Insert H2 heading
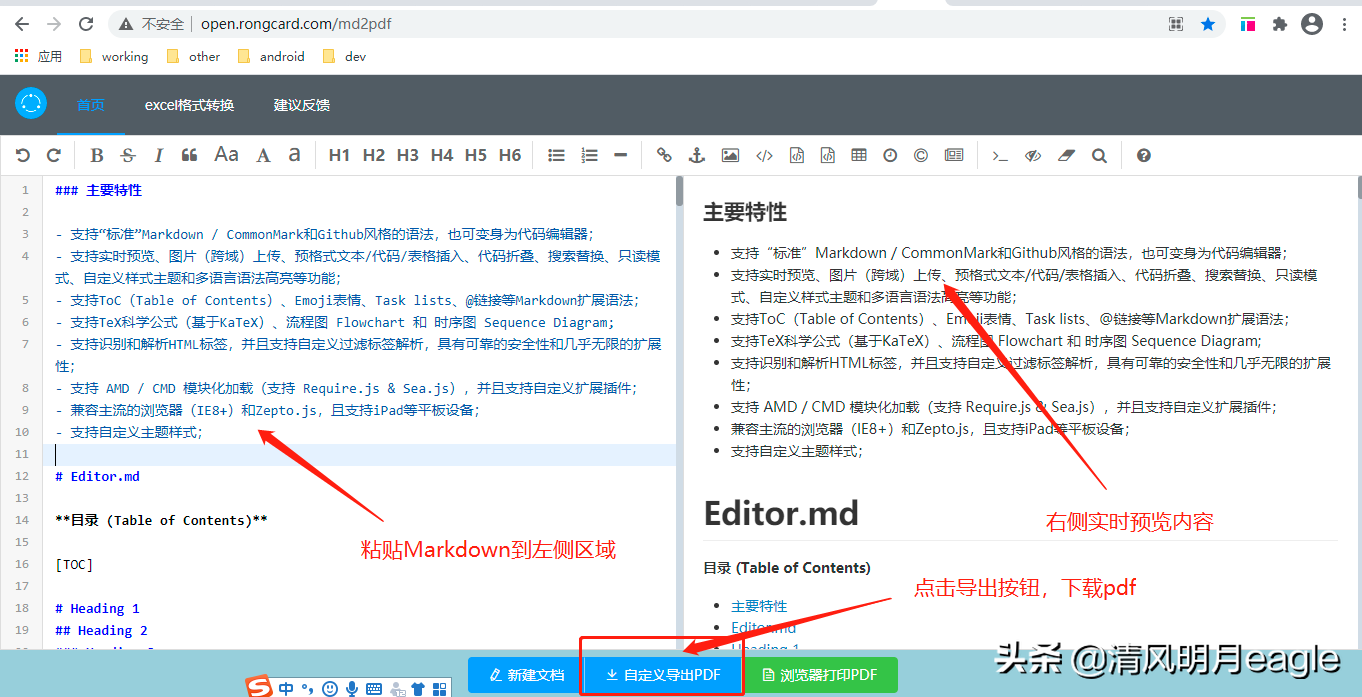Image resolution: width=1362 pixels, height=697 pixels. (x=374, y=155)
